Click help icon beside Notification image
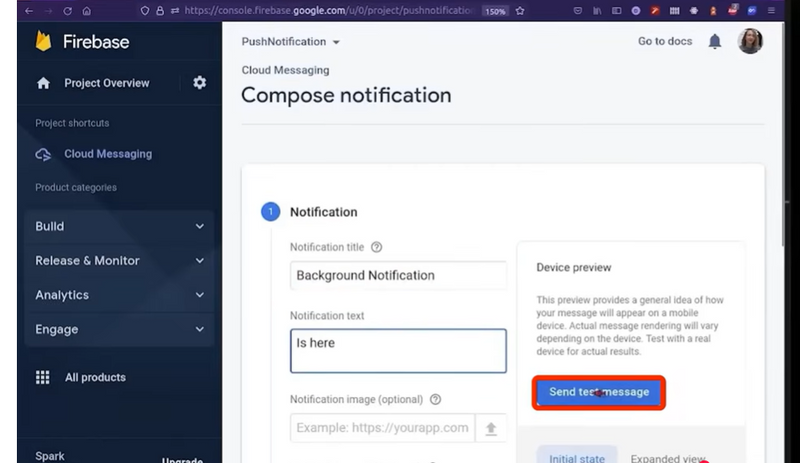Viewport: 800px width, 463px height. (x=435, y=399)
